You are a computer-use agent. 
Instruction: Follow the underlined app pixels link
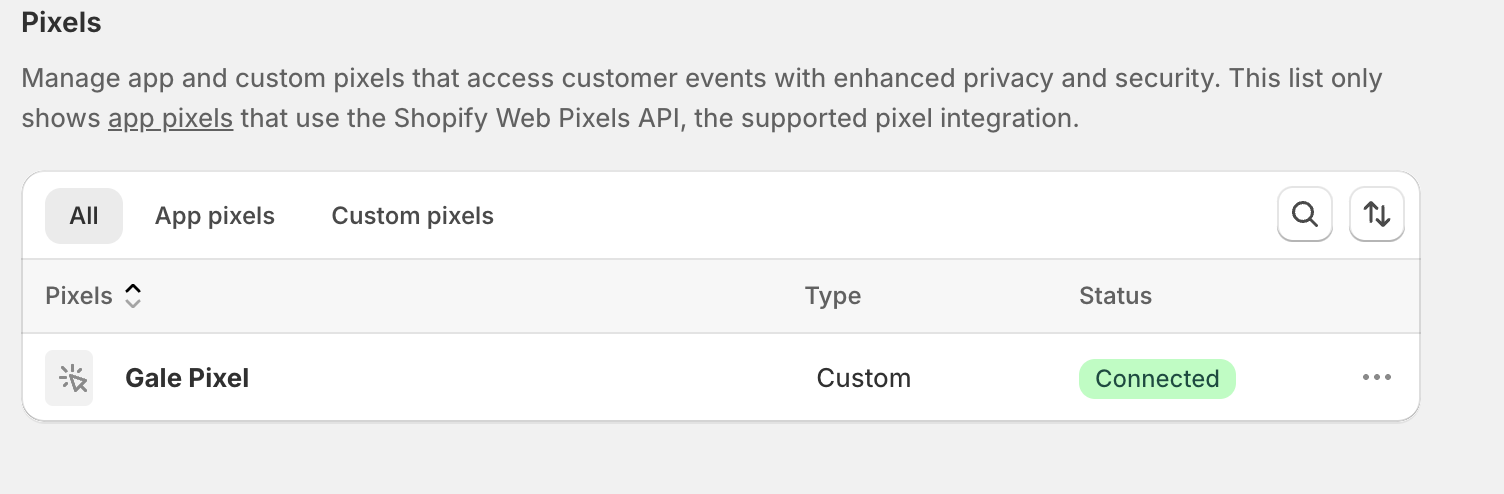coord(170,119)
